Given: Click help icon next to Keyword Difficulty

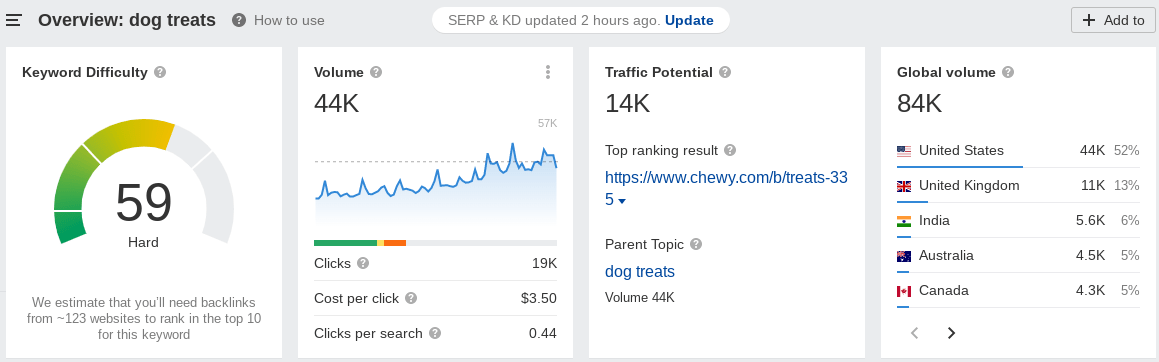Looking at the screenshot, I should pos(160,72).
